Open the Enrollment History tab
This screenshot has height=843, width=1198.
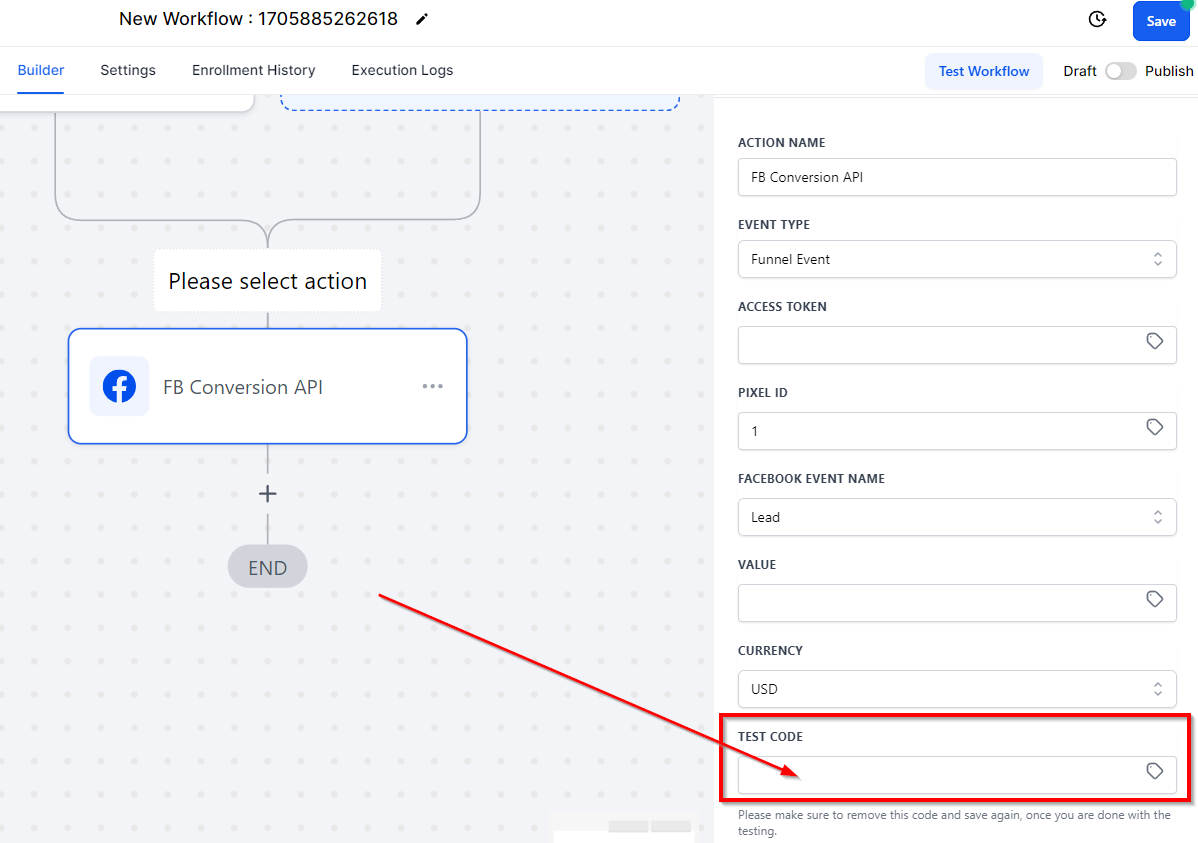[x=254, y=70]
